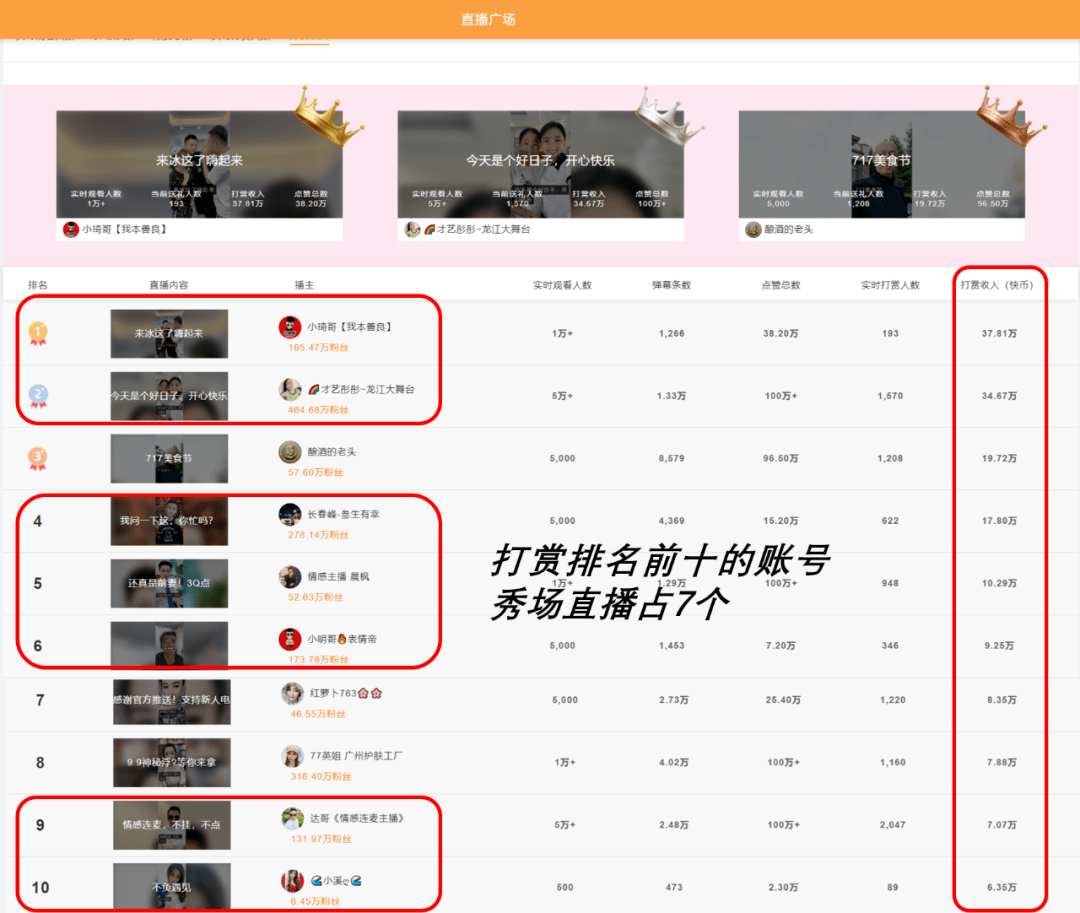
Task: Click the 195.47万粉丝 follower count
Action: click(318, 348)
